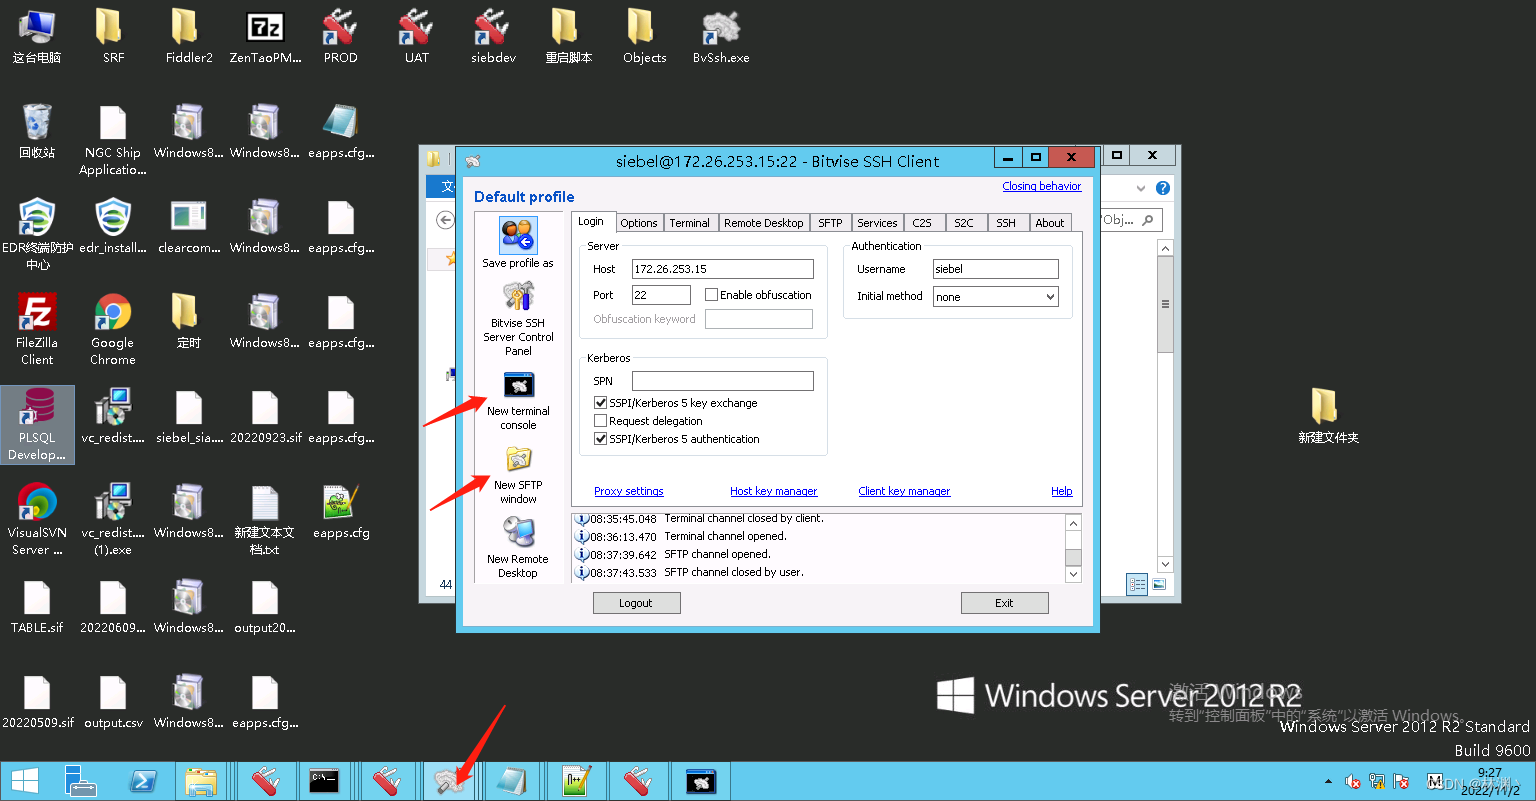This screenshot has height=801, width=1536.
Task: Select the BvSsh.exe desktop shortcut
Action: 721,36
